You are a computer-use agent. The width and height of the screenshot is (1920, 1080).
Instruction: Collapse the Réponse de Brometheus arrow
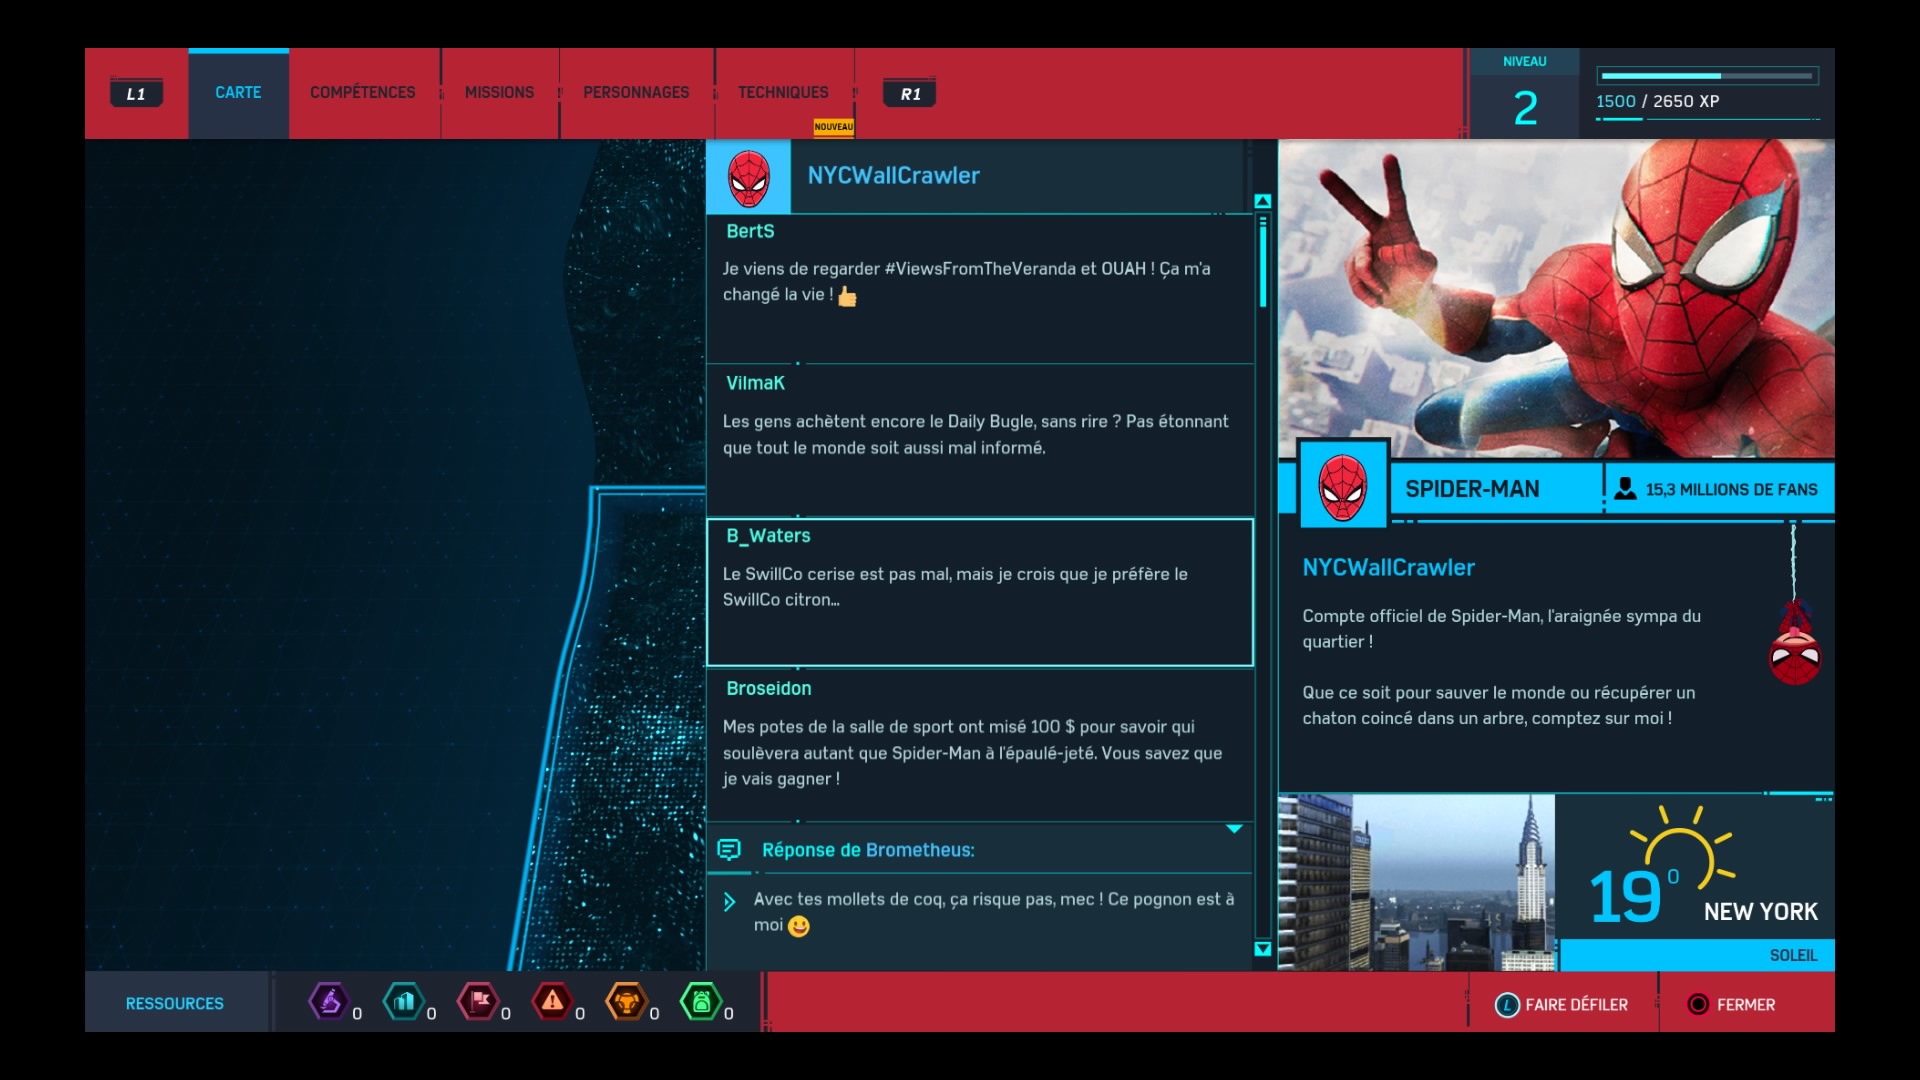(1234, 829)
